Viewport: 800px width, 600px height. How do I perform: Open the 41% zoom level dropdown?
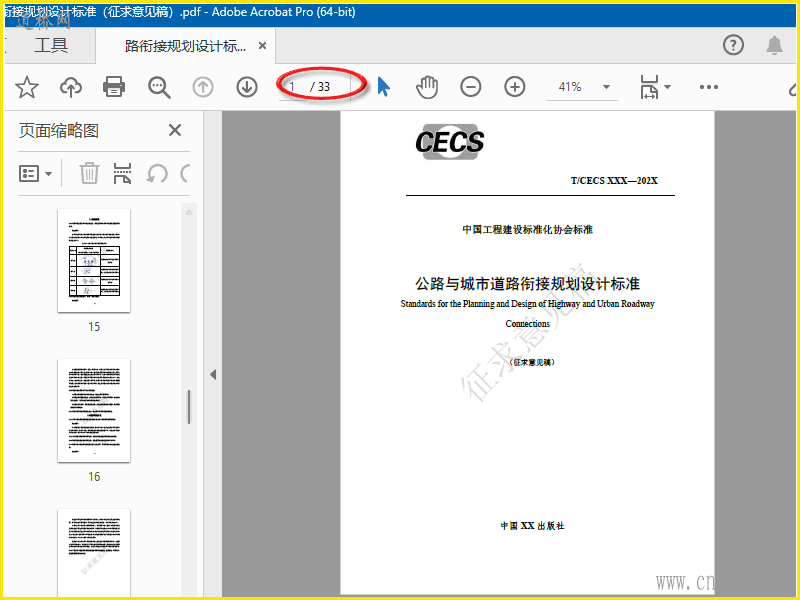(x=606, y=87)
